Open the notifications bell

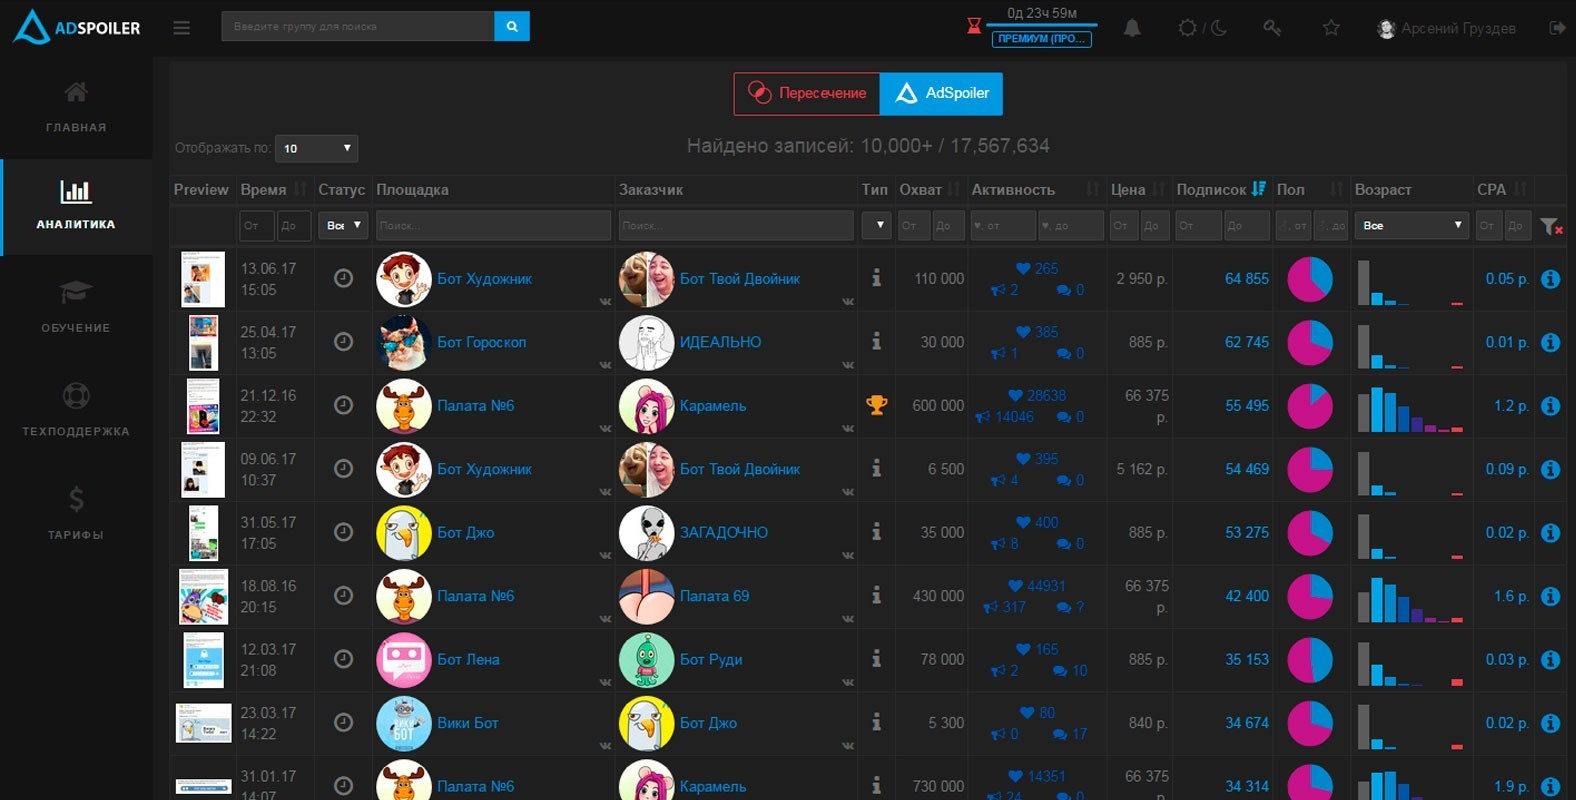tap(1132, 28)
